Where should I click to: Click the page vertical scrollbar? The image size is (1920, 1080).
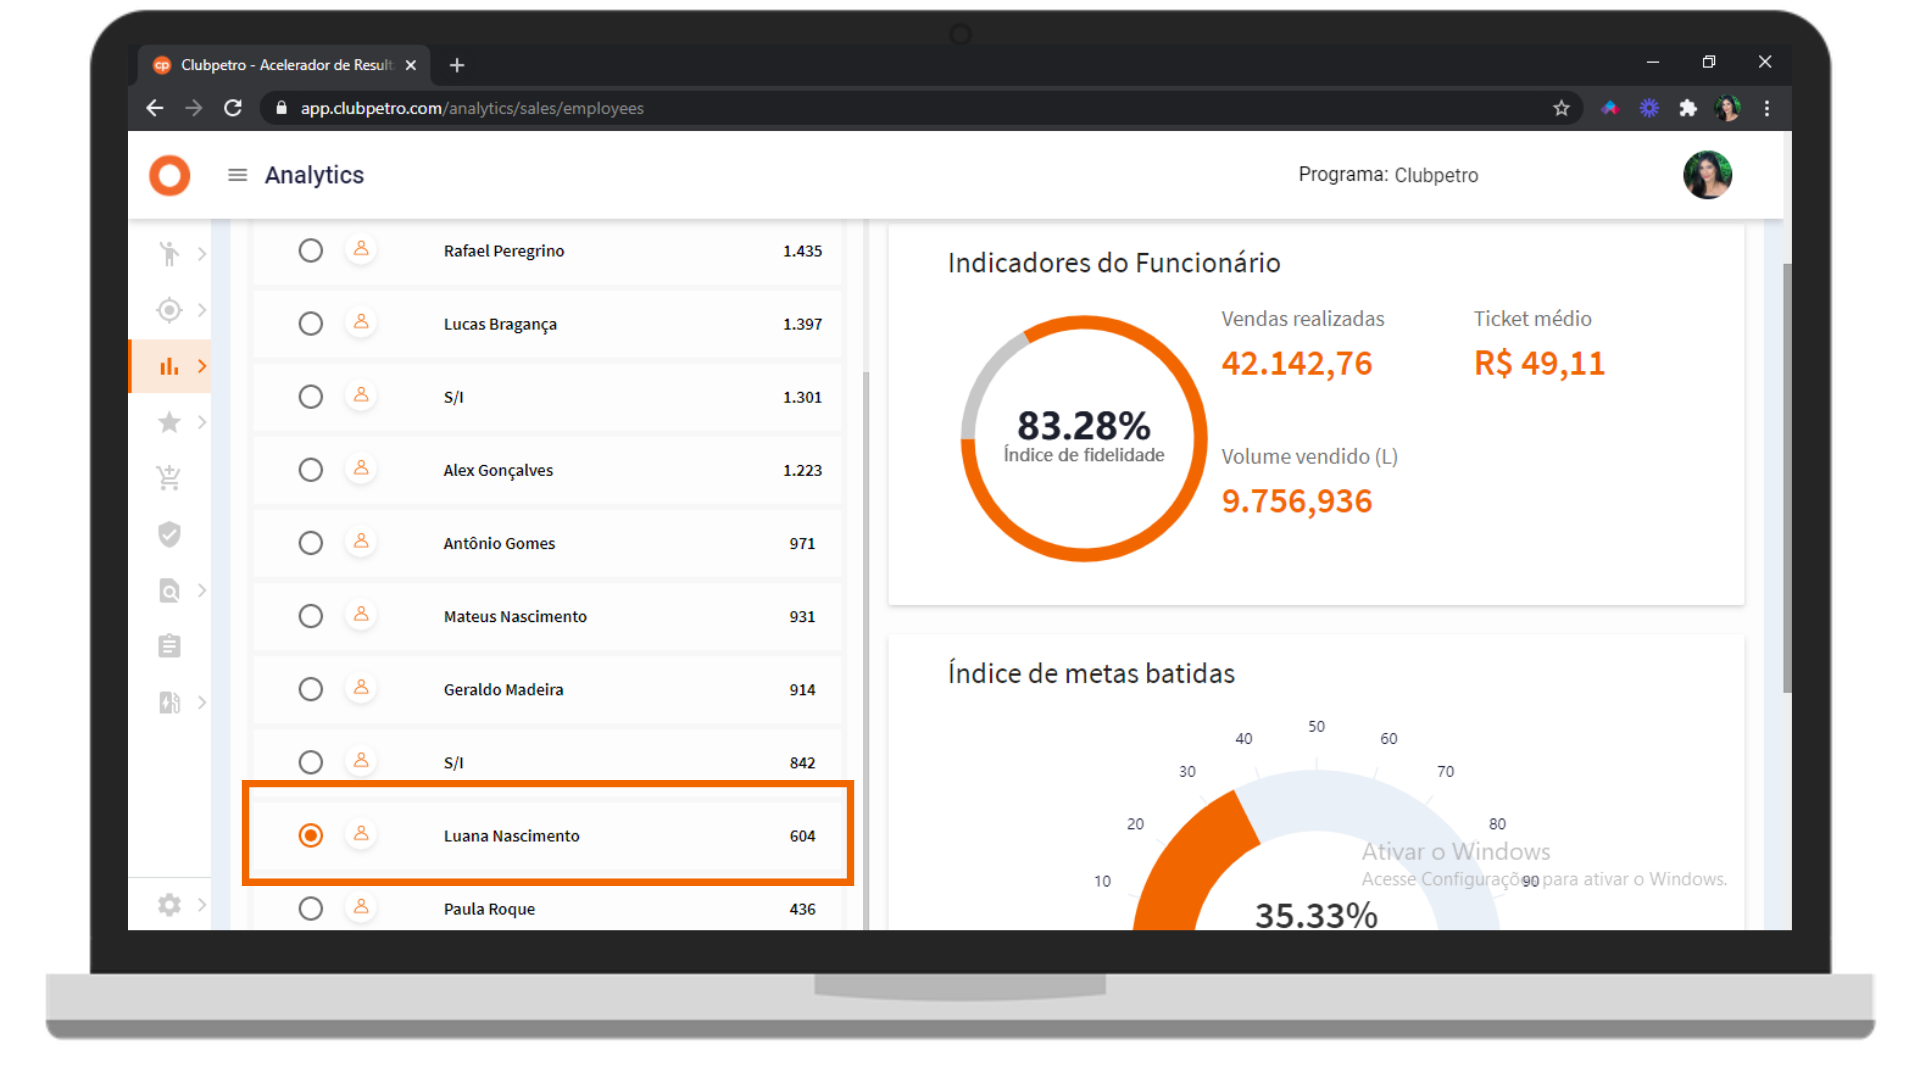tap(1786, 478)
